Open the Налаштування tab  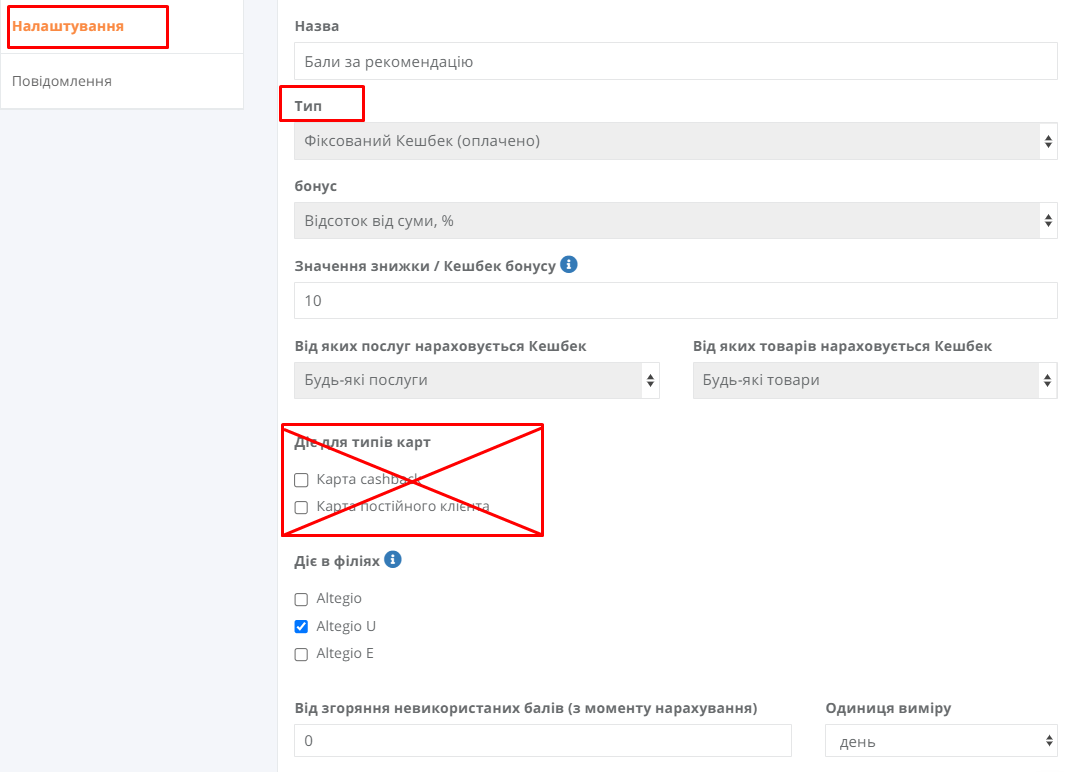point(68,26)
